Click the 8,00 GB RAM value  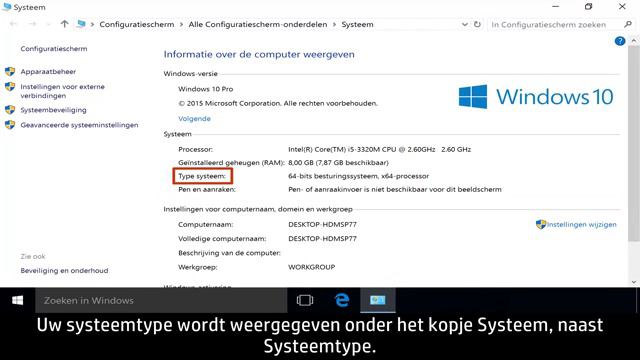pyautogui.click(x=338, y=163)
